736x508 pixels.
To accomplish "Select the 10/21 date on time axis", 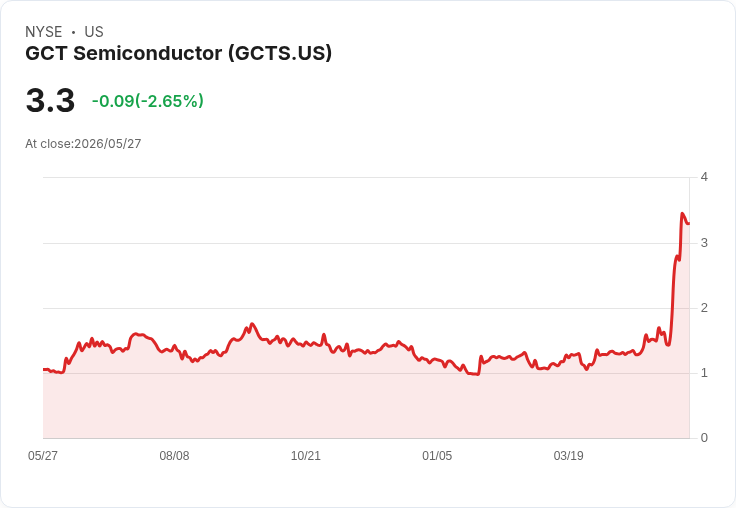I will click(306, 455).
